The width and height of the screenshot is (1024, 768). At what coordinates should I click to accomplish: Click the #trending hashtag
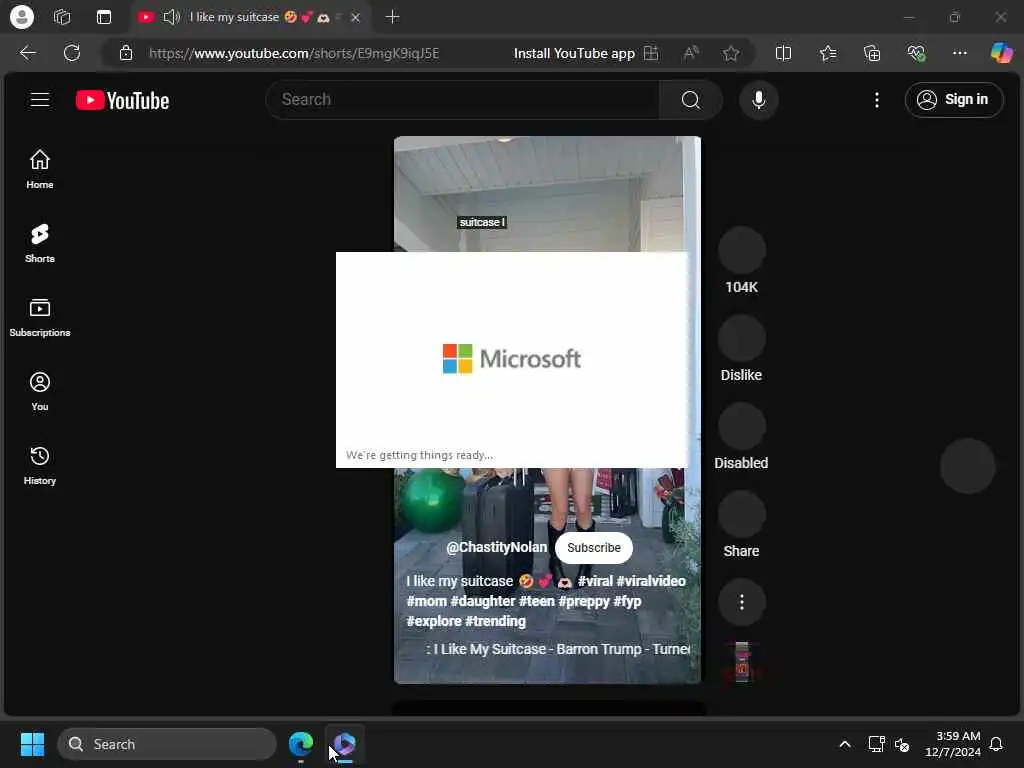(495, 621)
